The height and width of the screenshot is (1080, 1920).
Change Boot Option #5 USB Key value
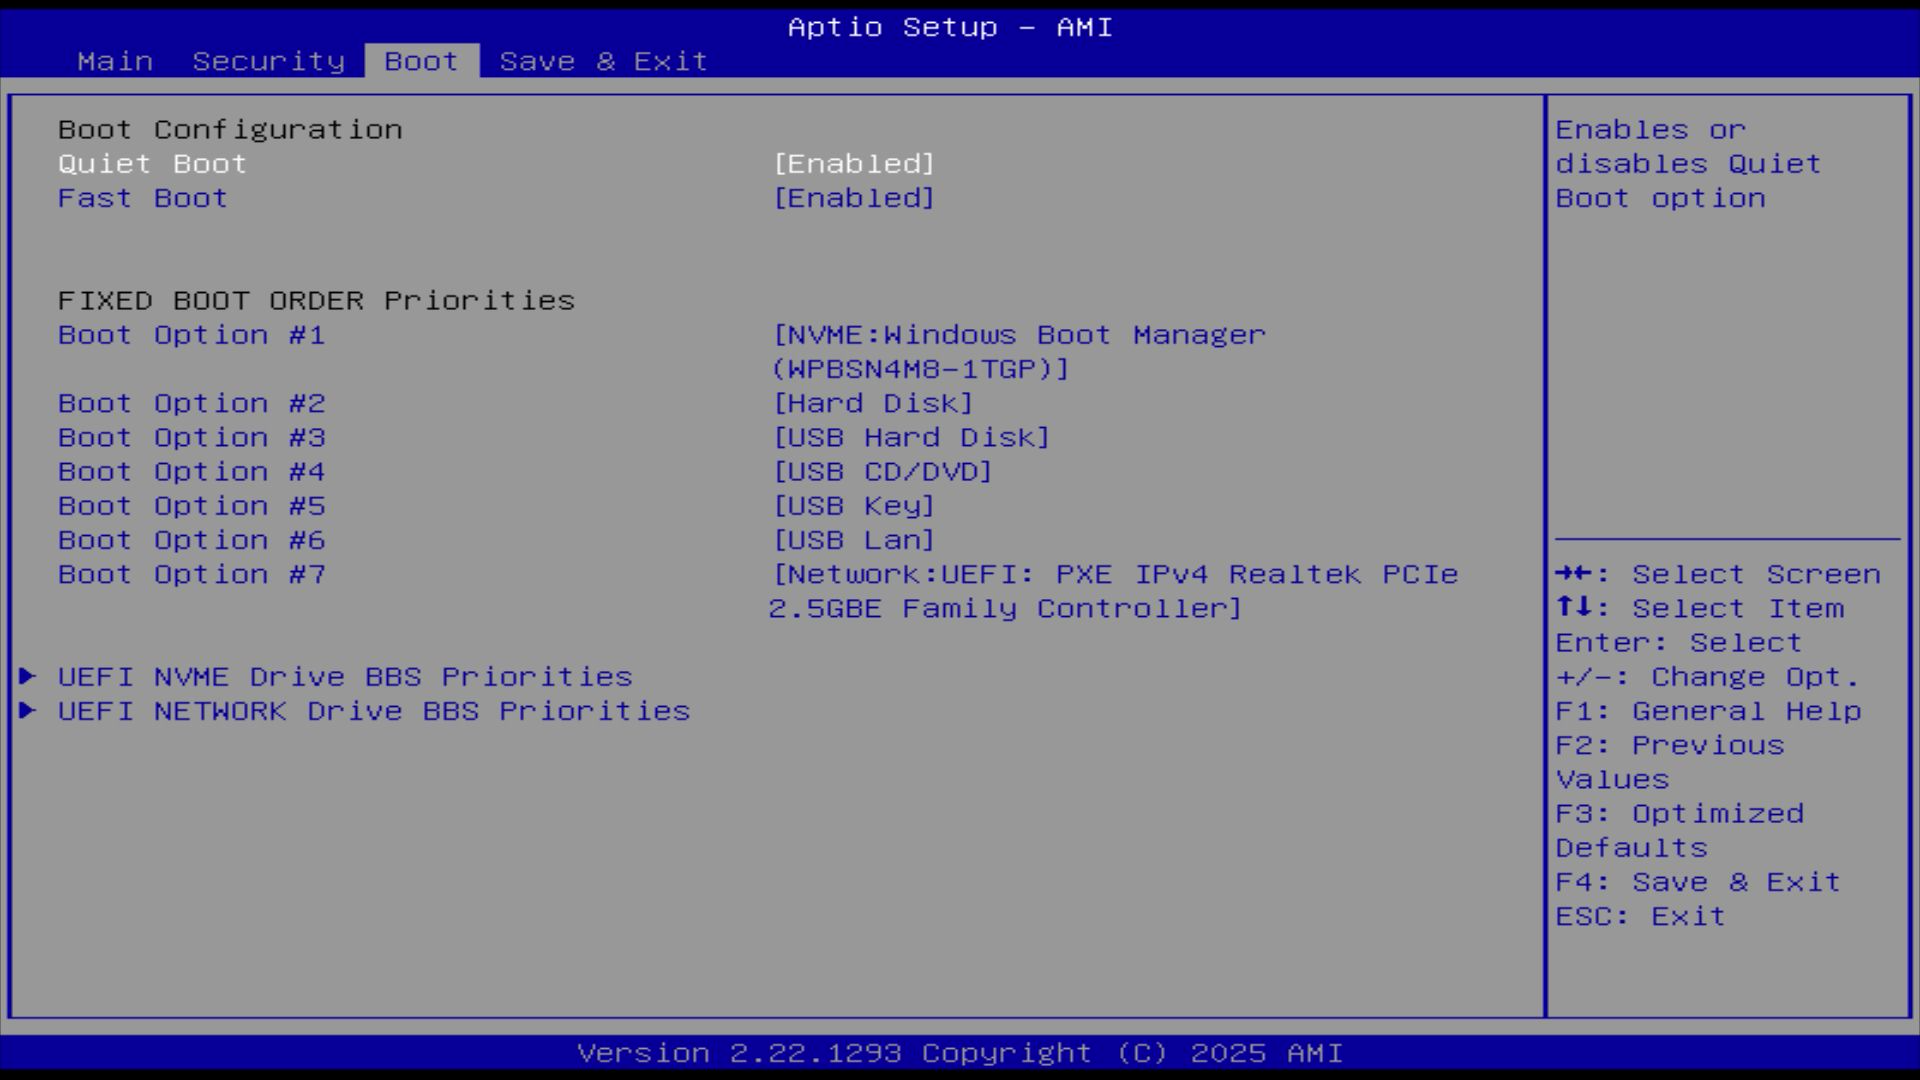click(854, 506)
